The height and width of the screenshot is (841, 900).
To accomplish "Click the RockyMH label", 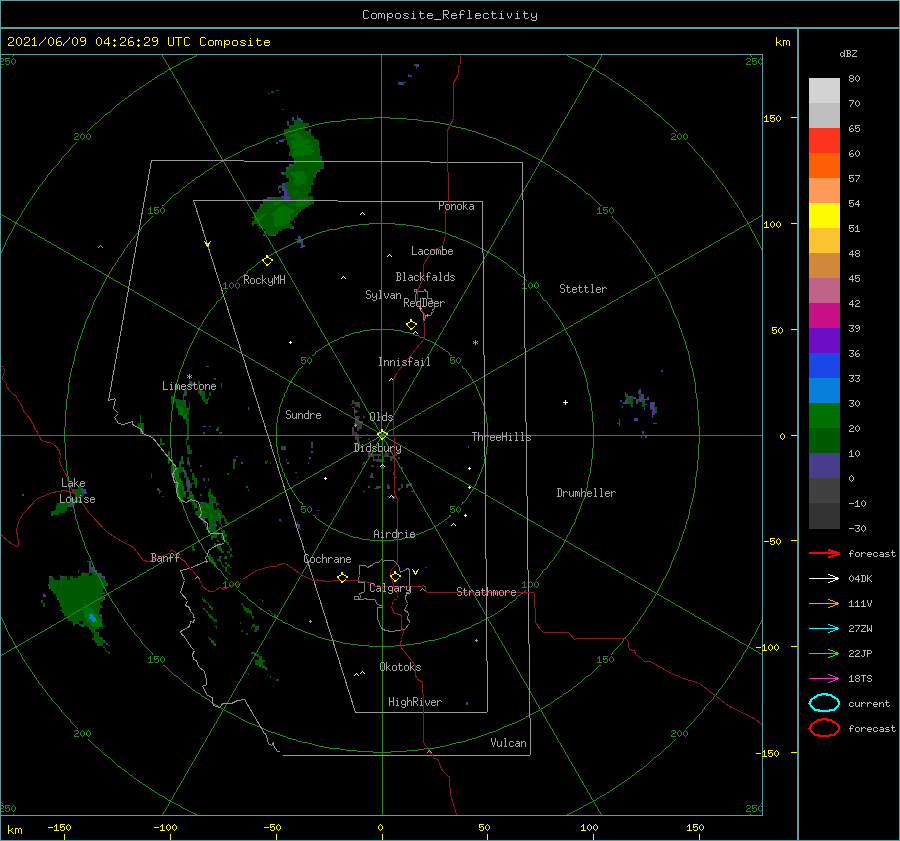I will 264,280.
